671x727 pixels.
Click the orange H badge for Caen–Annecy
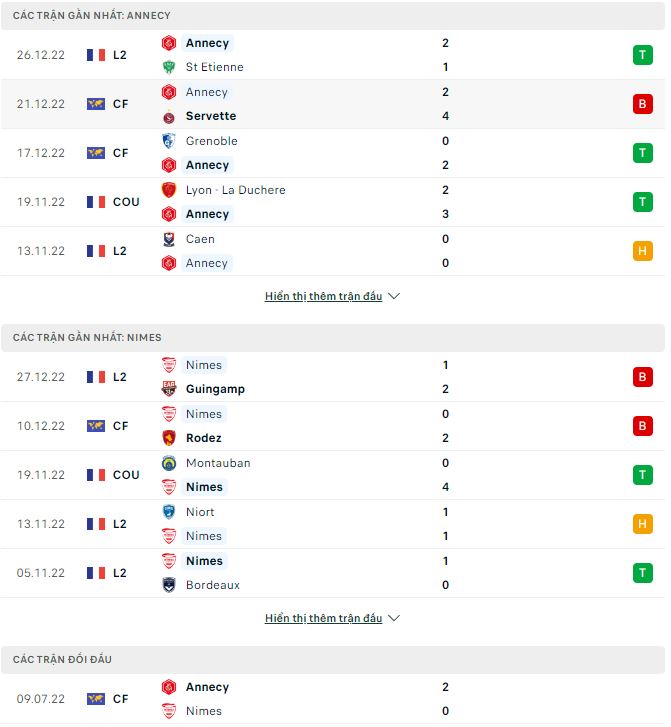(x=642, y=251)
